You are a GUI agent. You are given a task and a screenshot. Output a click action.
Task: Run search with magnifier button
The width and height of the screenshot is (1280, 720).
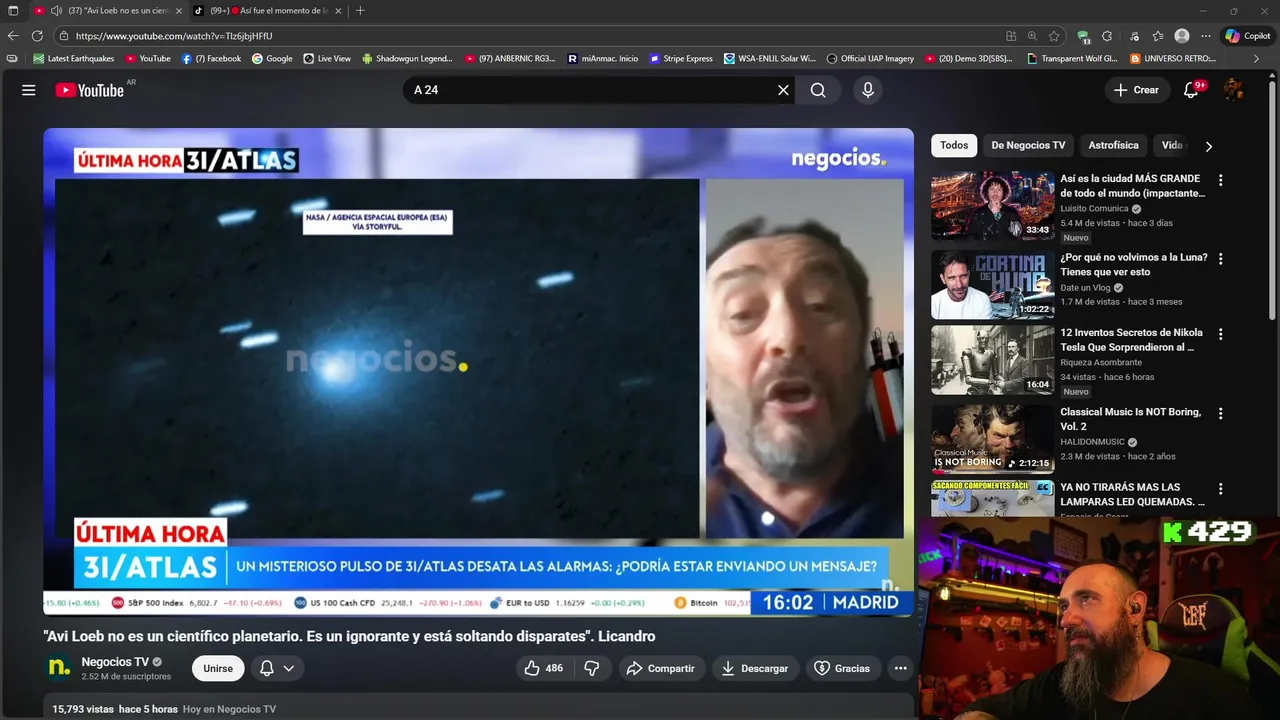tap(818, 90)
